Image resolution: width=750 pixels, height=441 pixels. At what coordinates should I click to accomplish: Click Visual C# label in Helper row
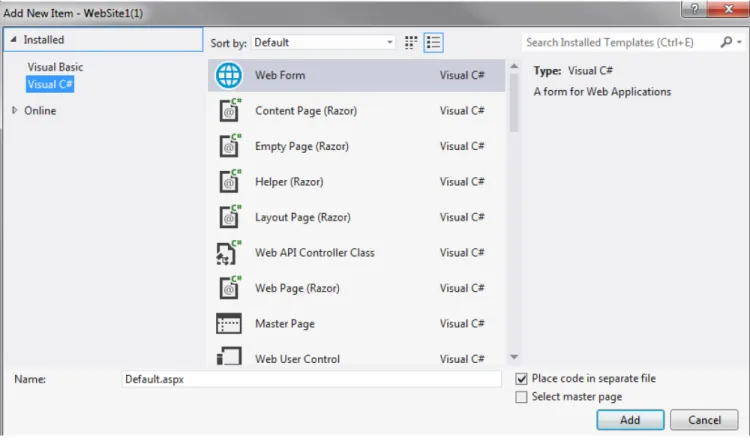tap(462, 182)
